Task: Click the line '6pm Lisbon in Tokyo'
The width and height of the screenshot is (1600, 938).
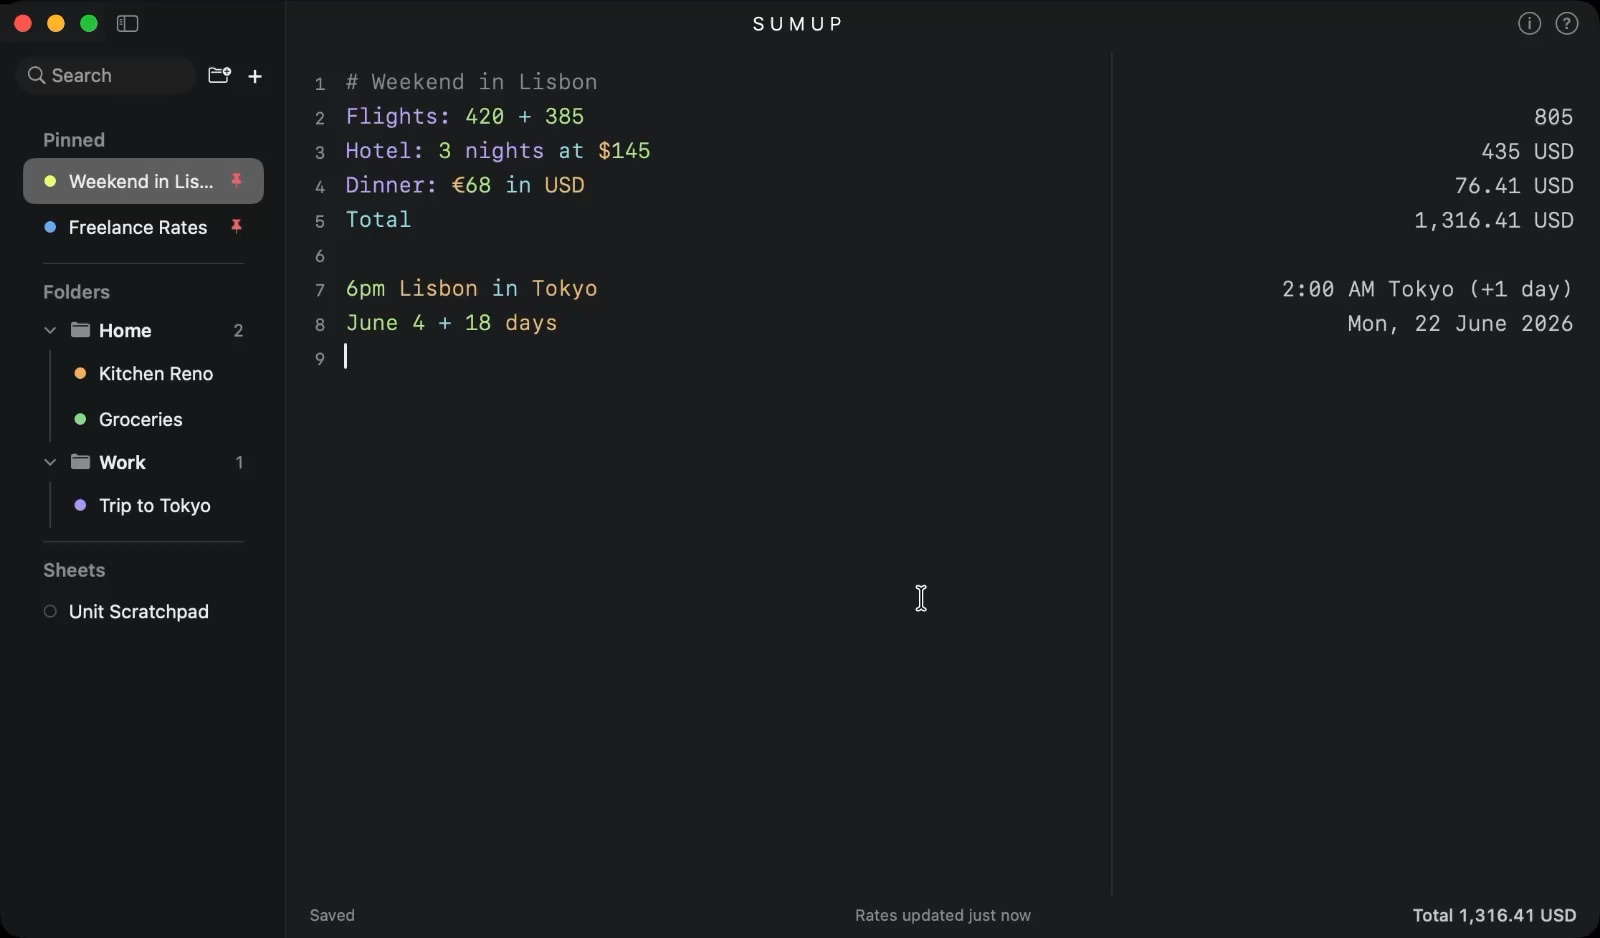Action: [x=472, y=288]
